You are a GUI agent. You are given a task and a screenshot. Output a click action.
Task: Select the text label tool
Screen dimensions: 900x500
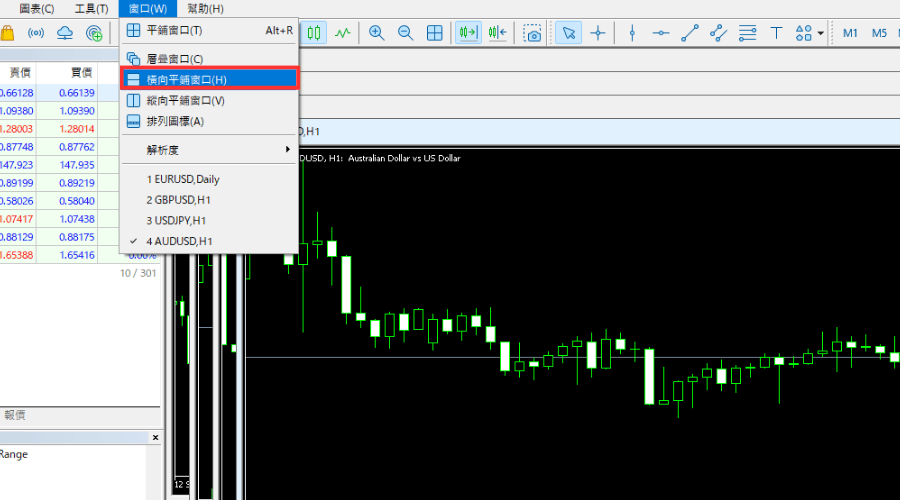coord(776,33)
